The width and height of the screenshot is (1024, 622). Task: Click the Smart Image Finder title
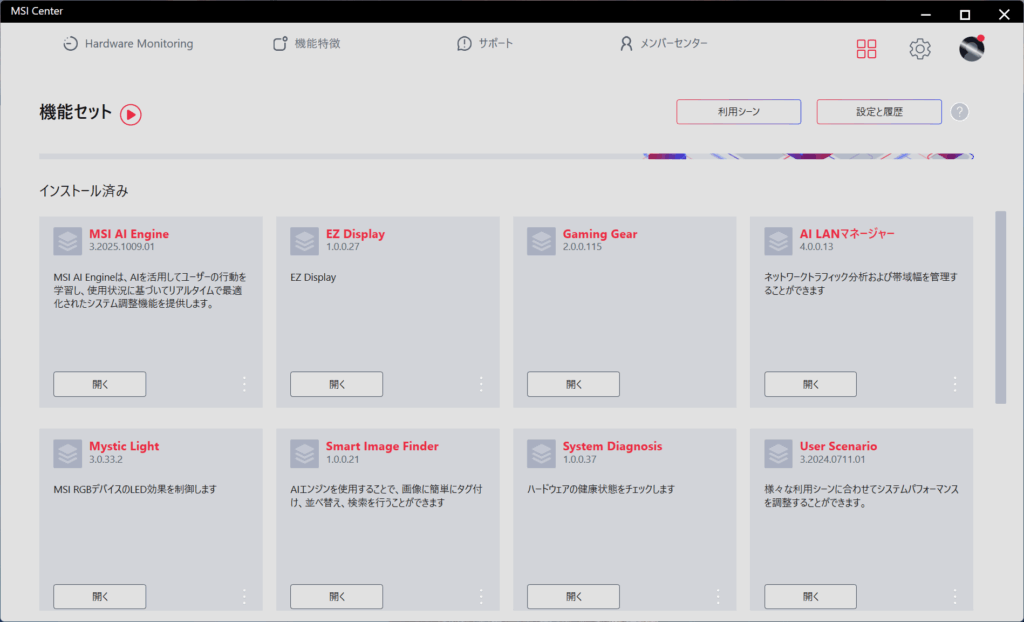click(x=382, y=446)
